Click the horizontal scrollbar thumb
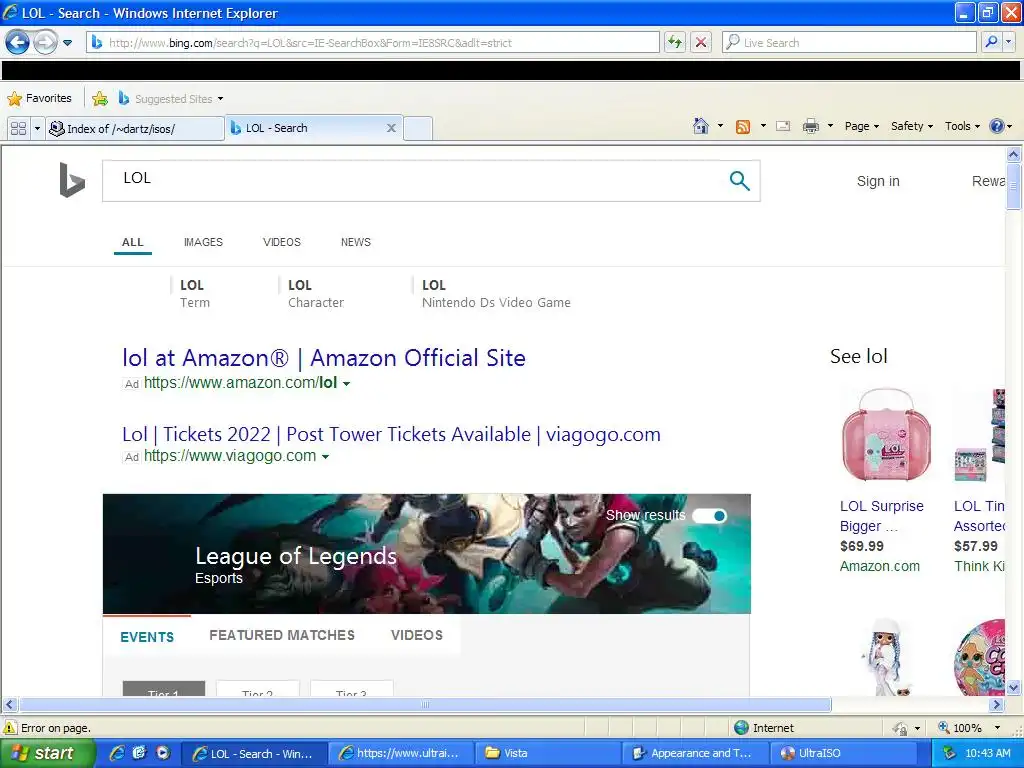The height and width of the screenshot is (768, 1024). (x=425, y=705)
